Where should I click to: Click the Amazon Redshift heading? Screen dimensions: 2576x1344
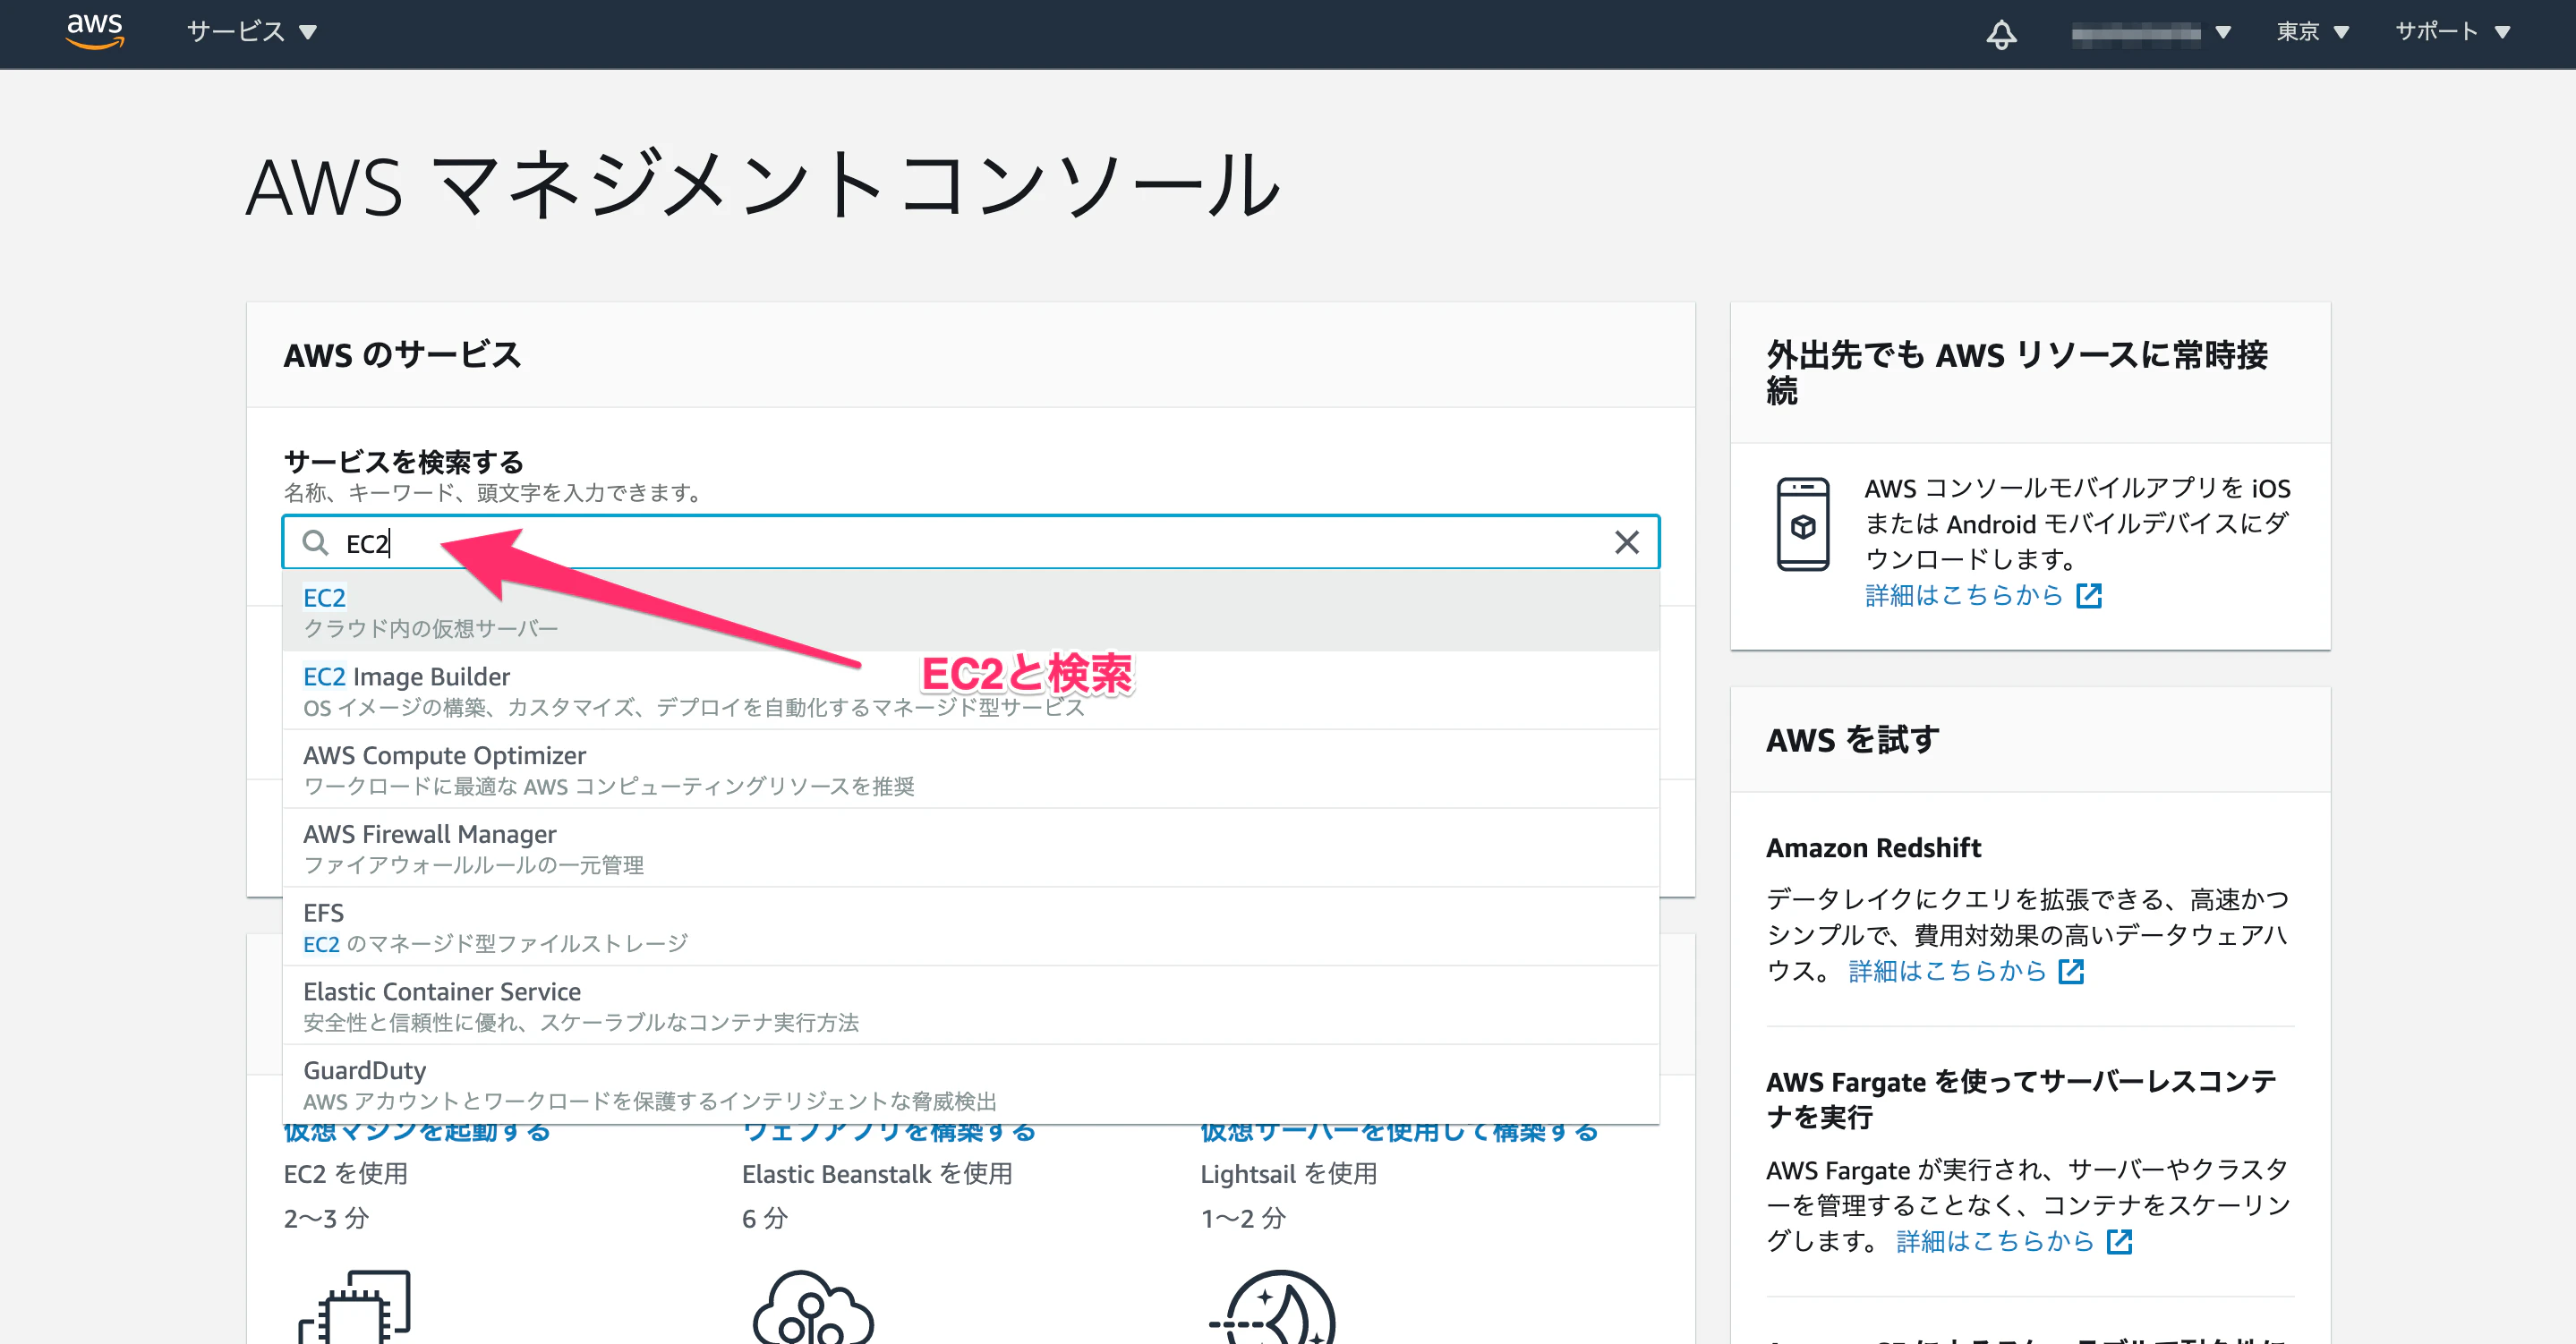pyautogui.click(x=1873, y=848)
